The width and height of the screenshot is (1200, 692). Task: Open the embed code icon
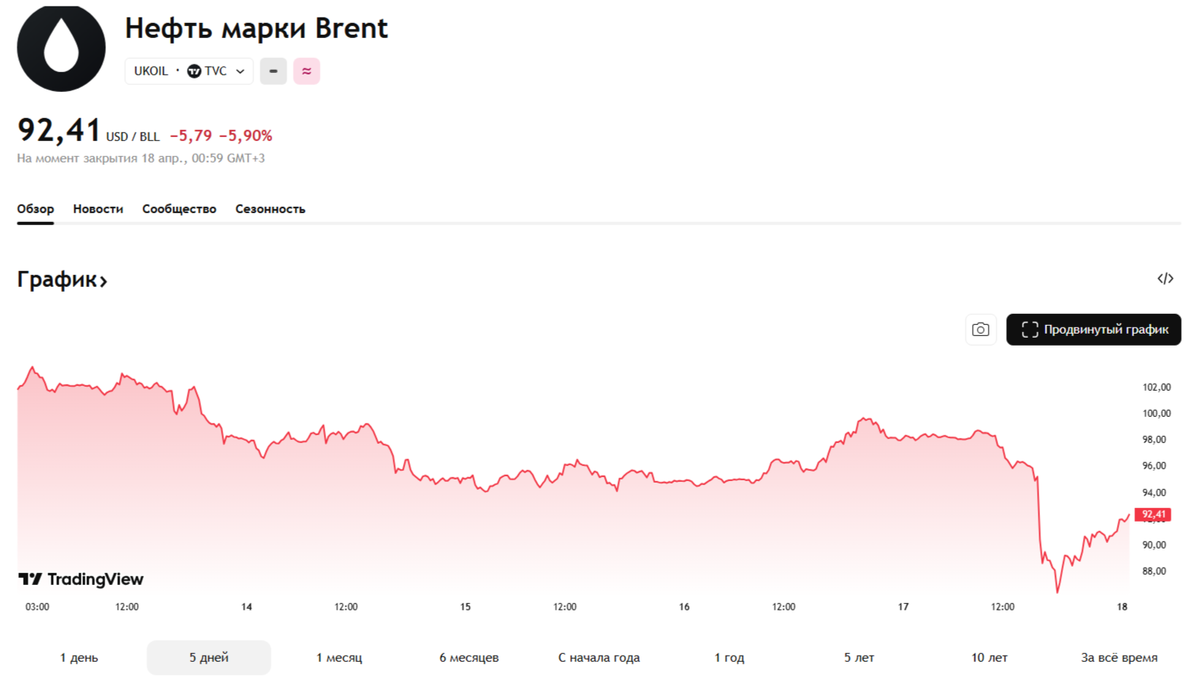point(1165,279)
